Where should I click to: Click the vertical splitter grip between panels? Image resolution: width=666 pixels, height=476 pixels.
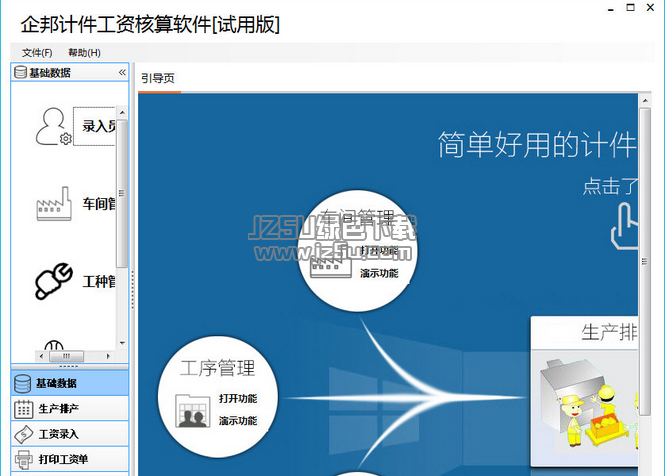coord(133,291)
